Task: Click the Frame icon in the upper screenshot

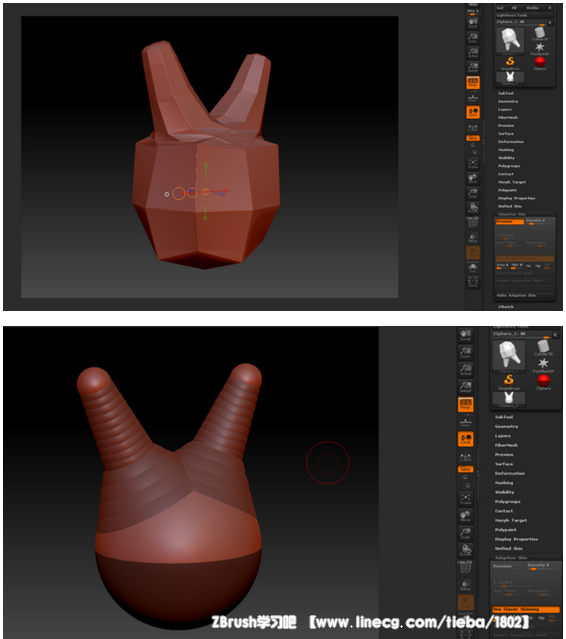Action: 473,163
